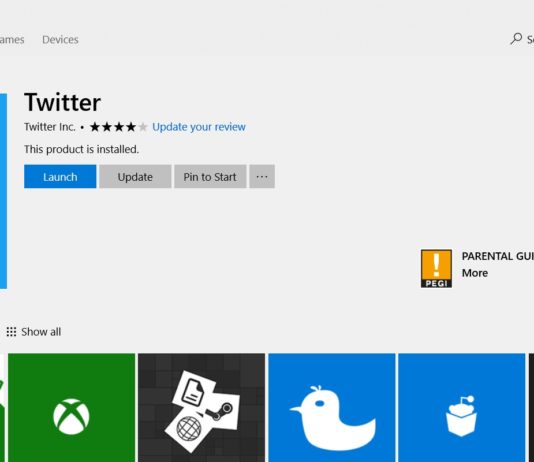This screenshot has width=534, height=462.
Task: Click the star rating for Twitter
Action: click(119, 127)
